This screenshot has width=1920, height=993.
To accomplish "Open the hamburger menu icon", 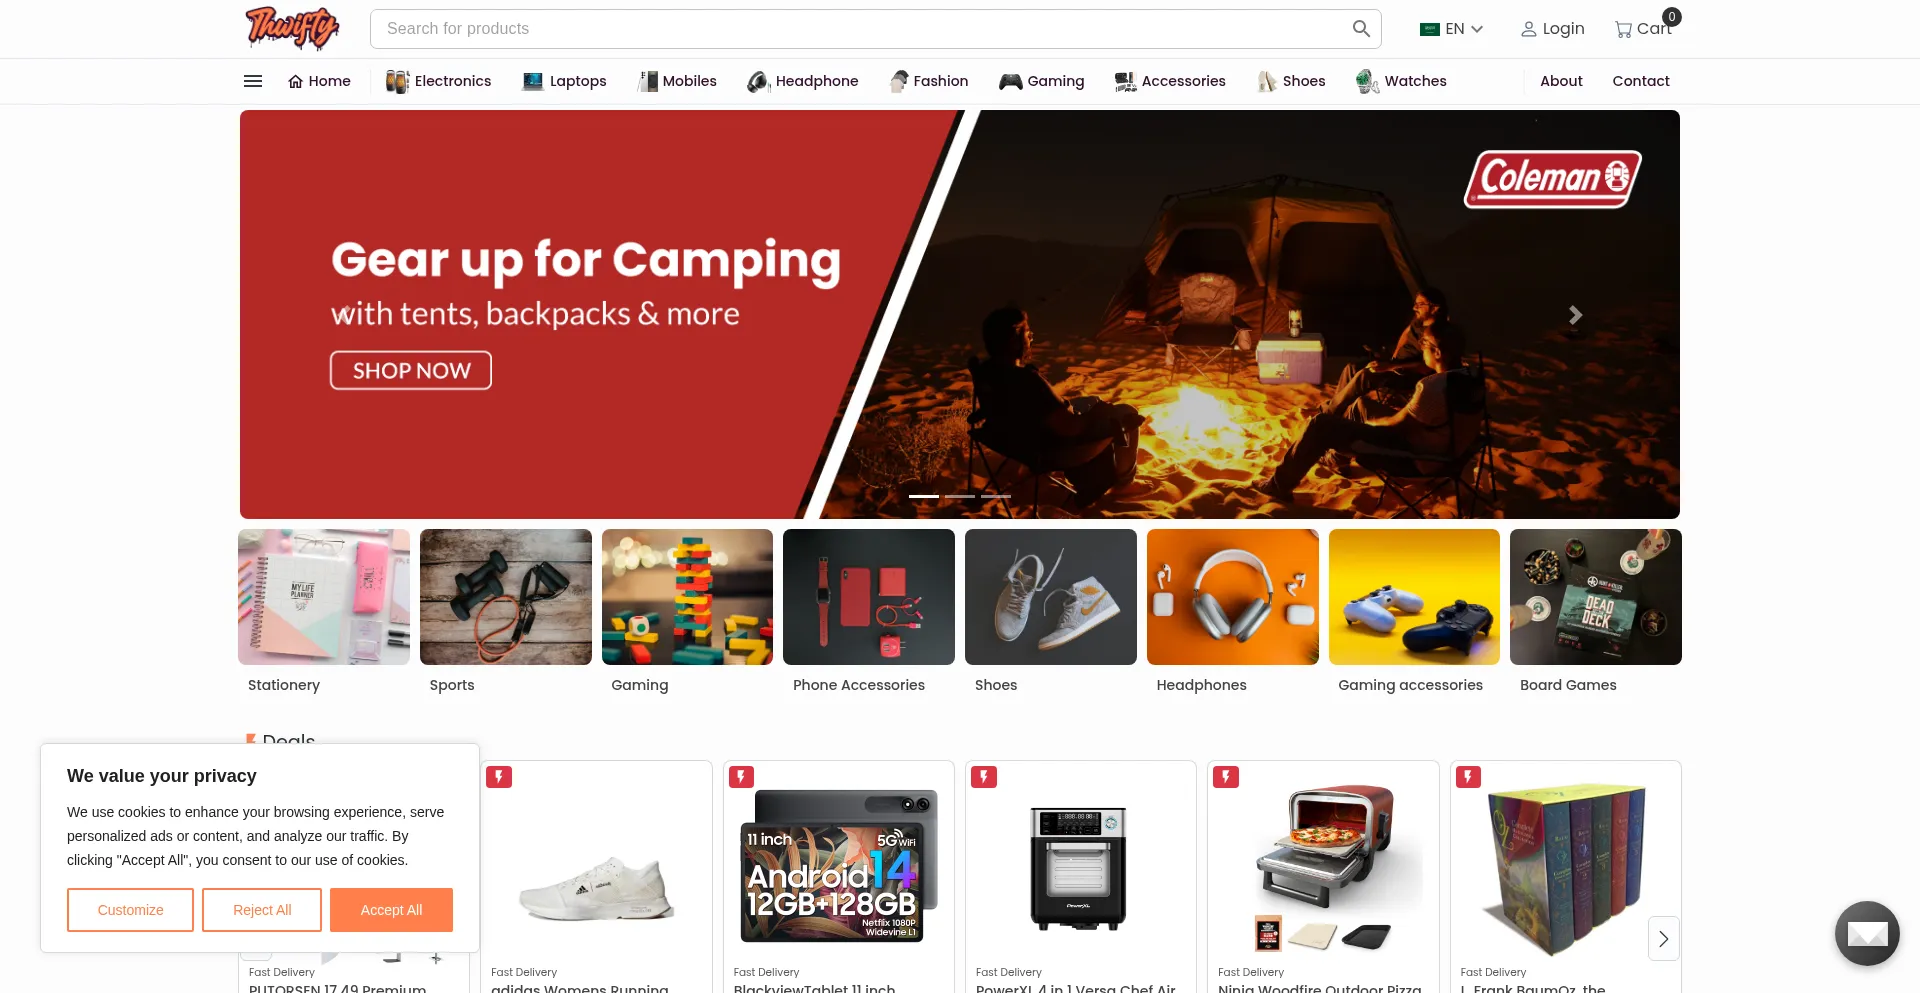I will point(253,81).
